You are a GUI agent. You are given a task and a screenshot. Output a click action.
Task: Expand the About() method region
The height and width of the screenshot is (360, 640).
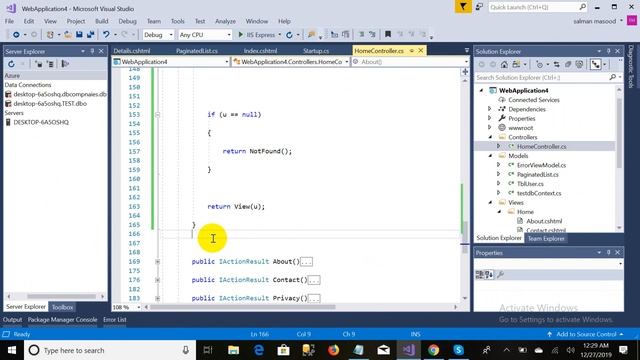tap(158, 262)
